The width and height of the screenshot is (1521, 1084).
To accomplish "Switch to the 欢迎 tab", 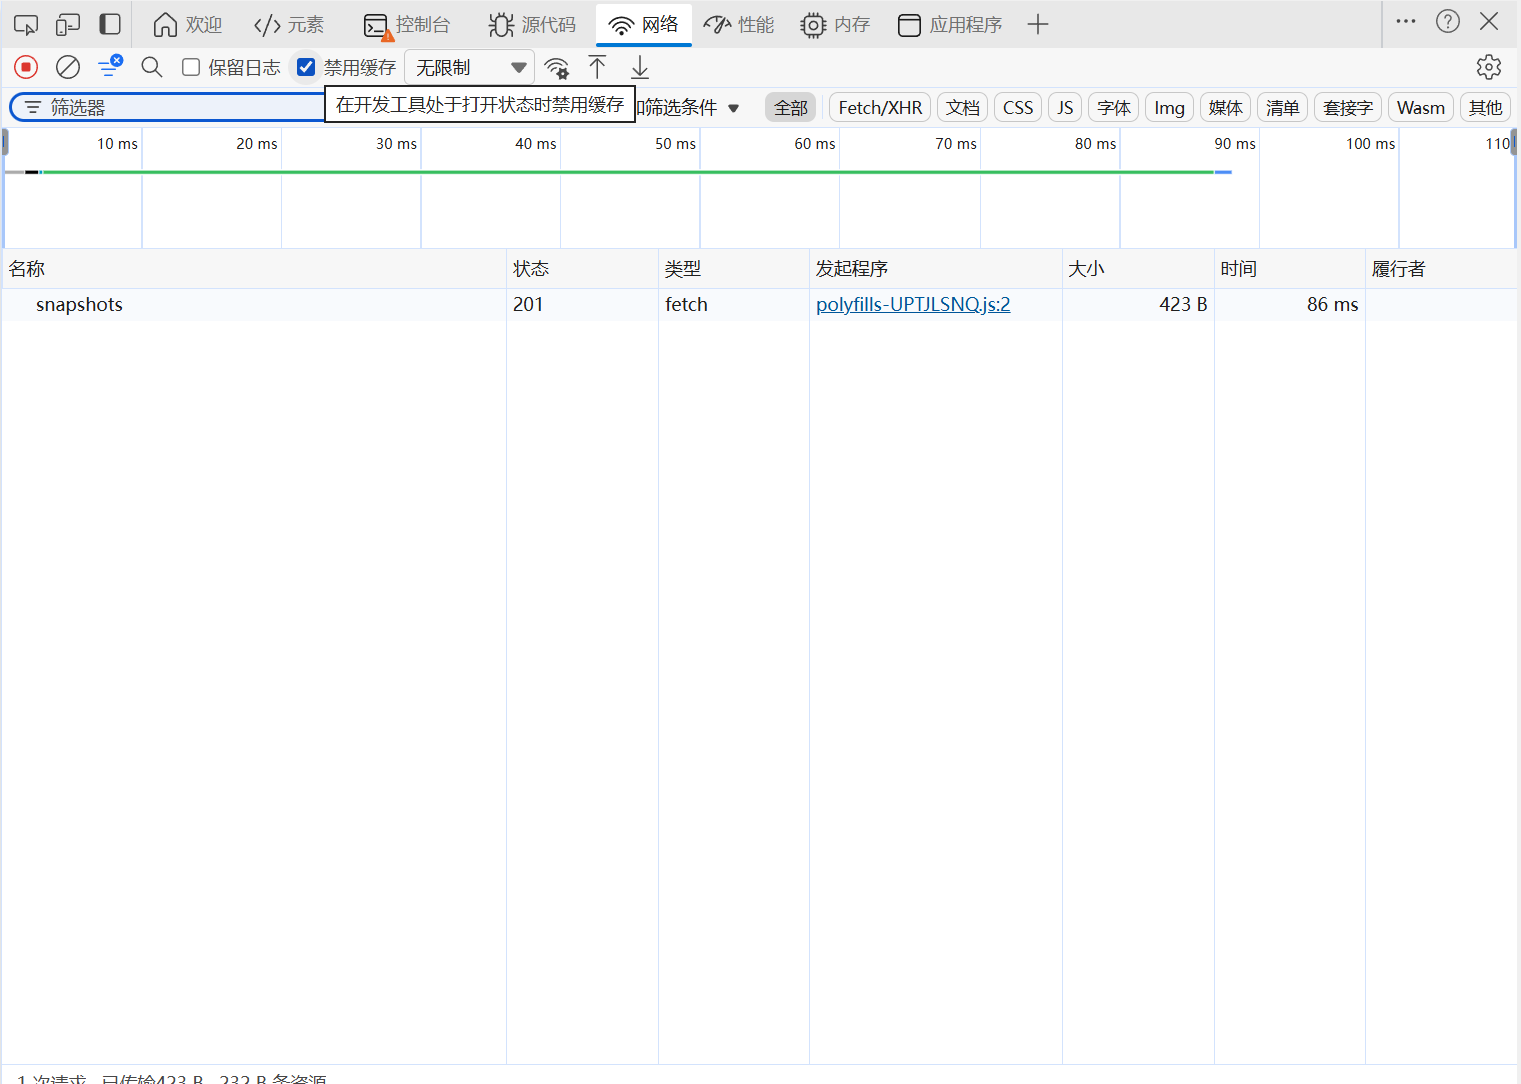I will click(188, 24).
